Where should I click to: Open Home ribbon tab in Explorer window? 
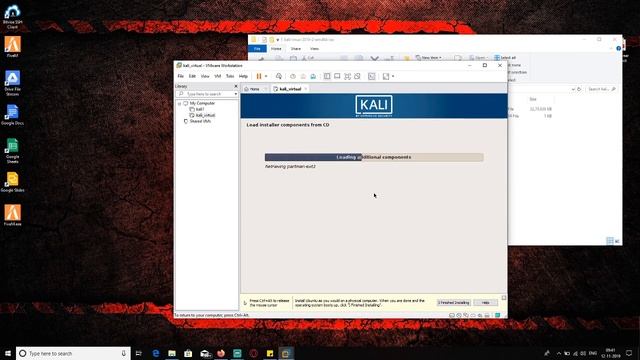276,49
